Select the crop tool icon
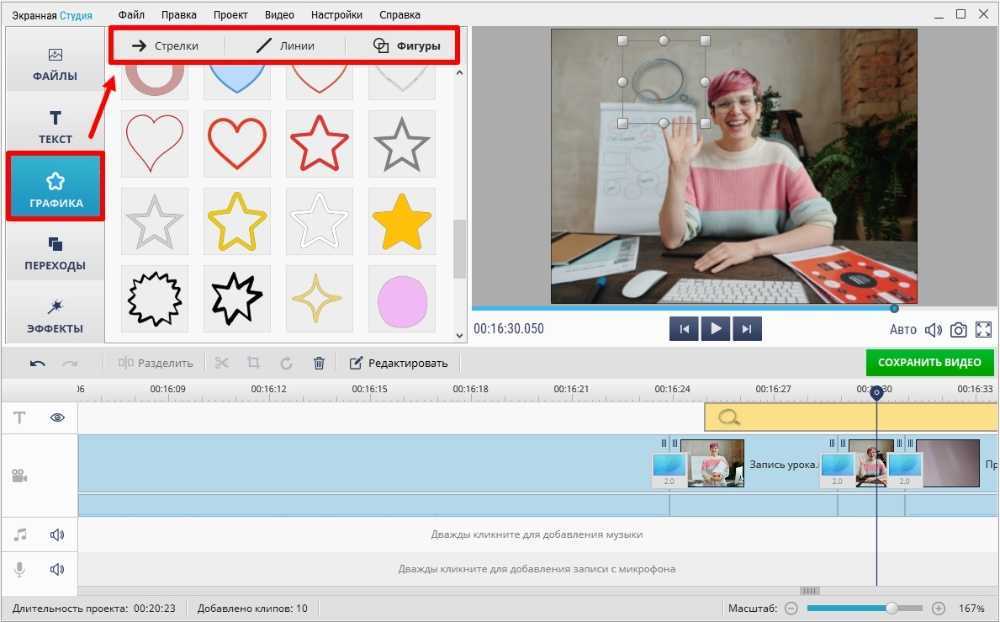 pos(254,363)
